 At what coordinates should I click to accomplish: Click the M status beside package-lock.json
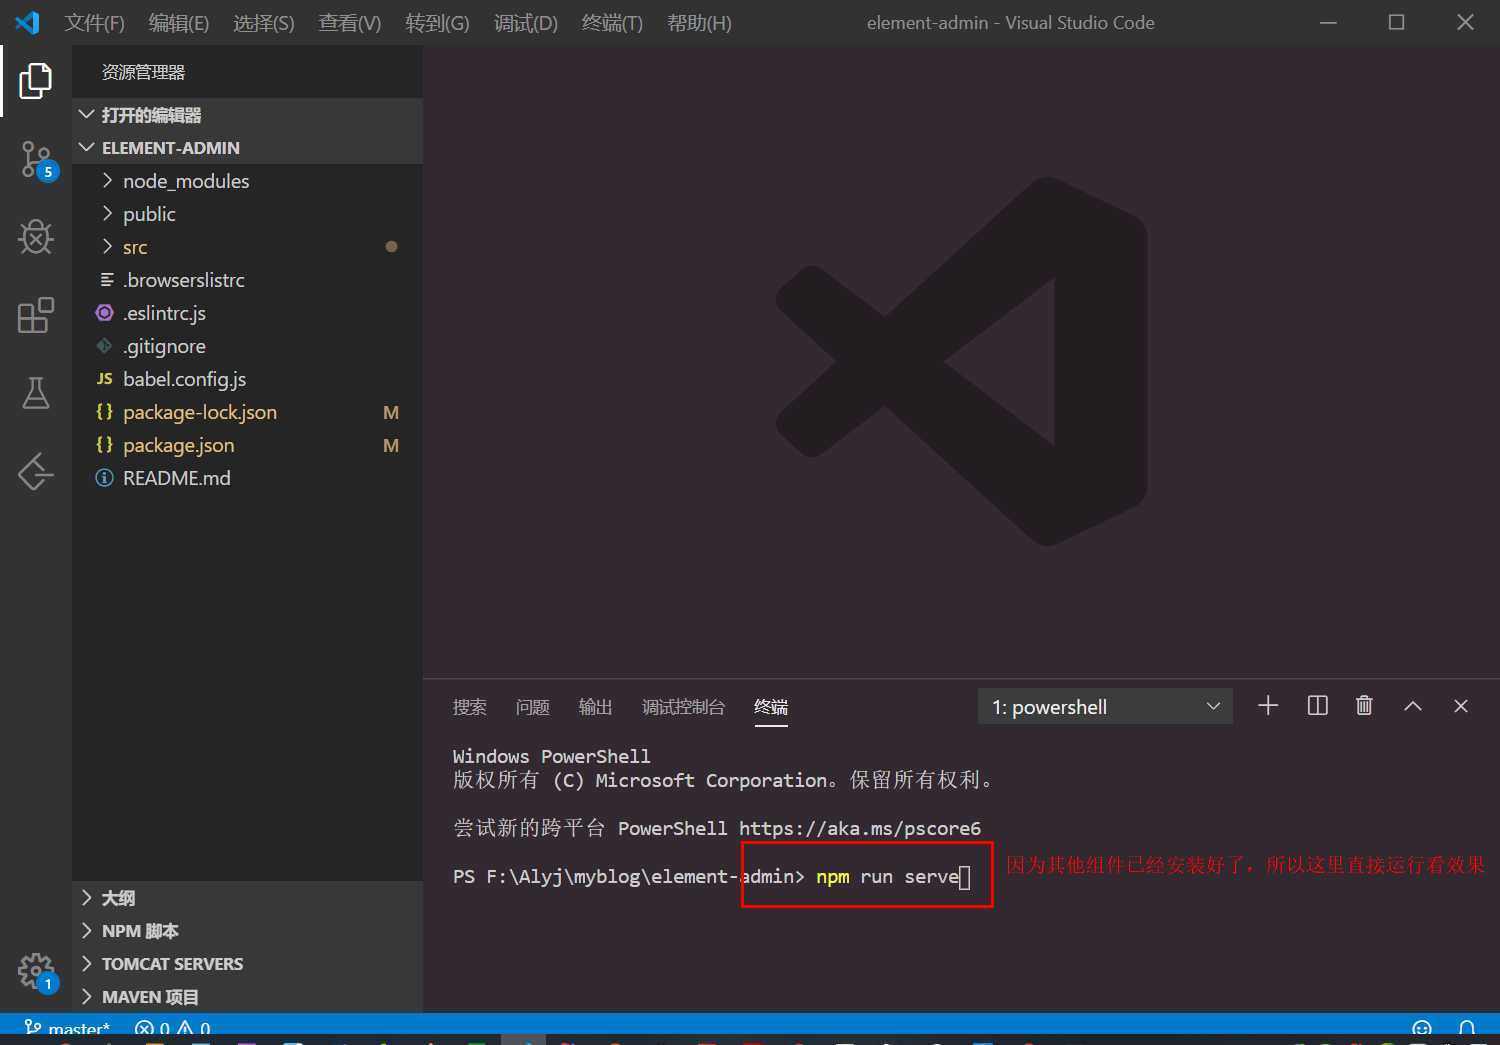pos(391,412)
